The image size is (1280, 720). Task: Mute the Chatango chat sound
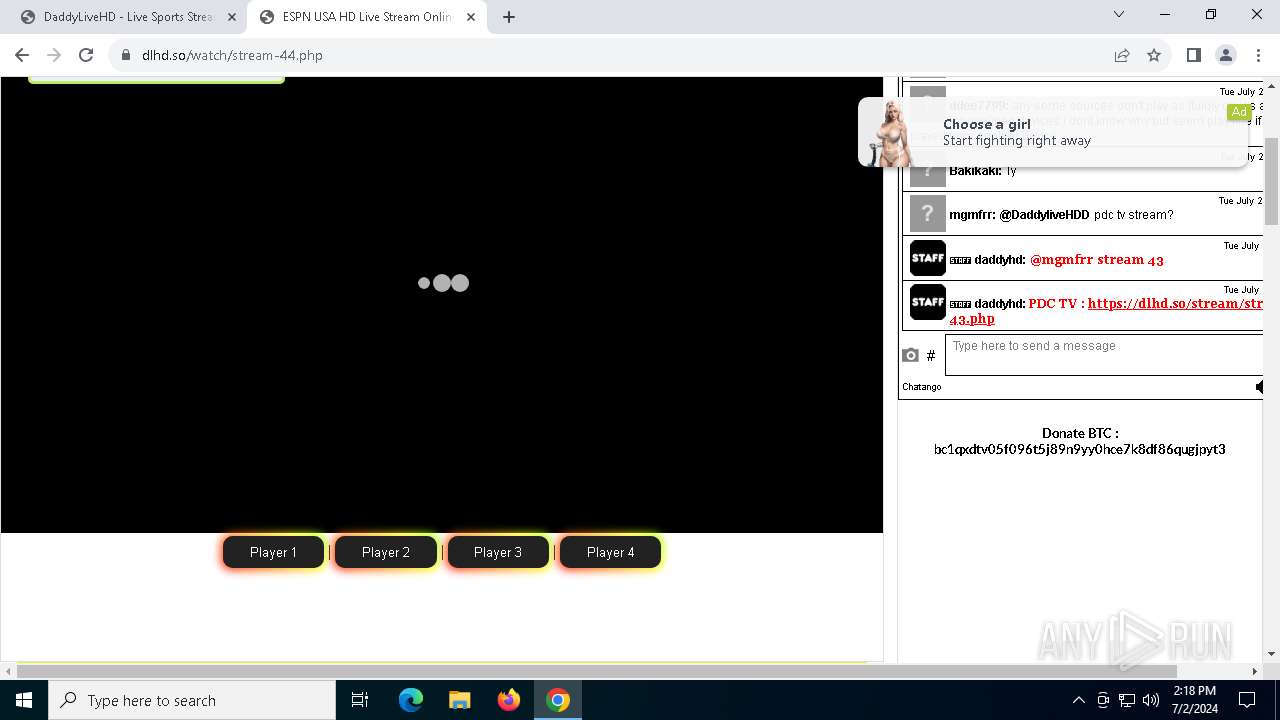(1259, 386)
